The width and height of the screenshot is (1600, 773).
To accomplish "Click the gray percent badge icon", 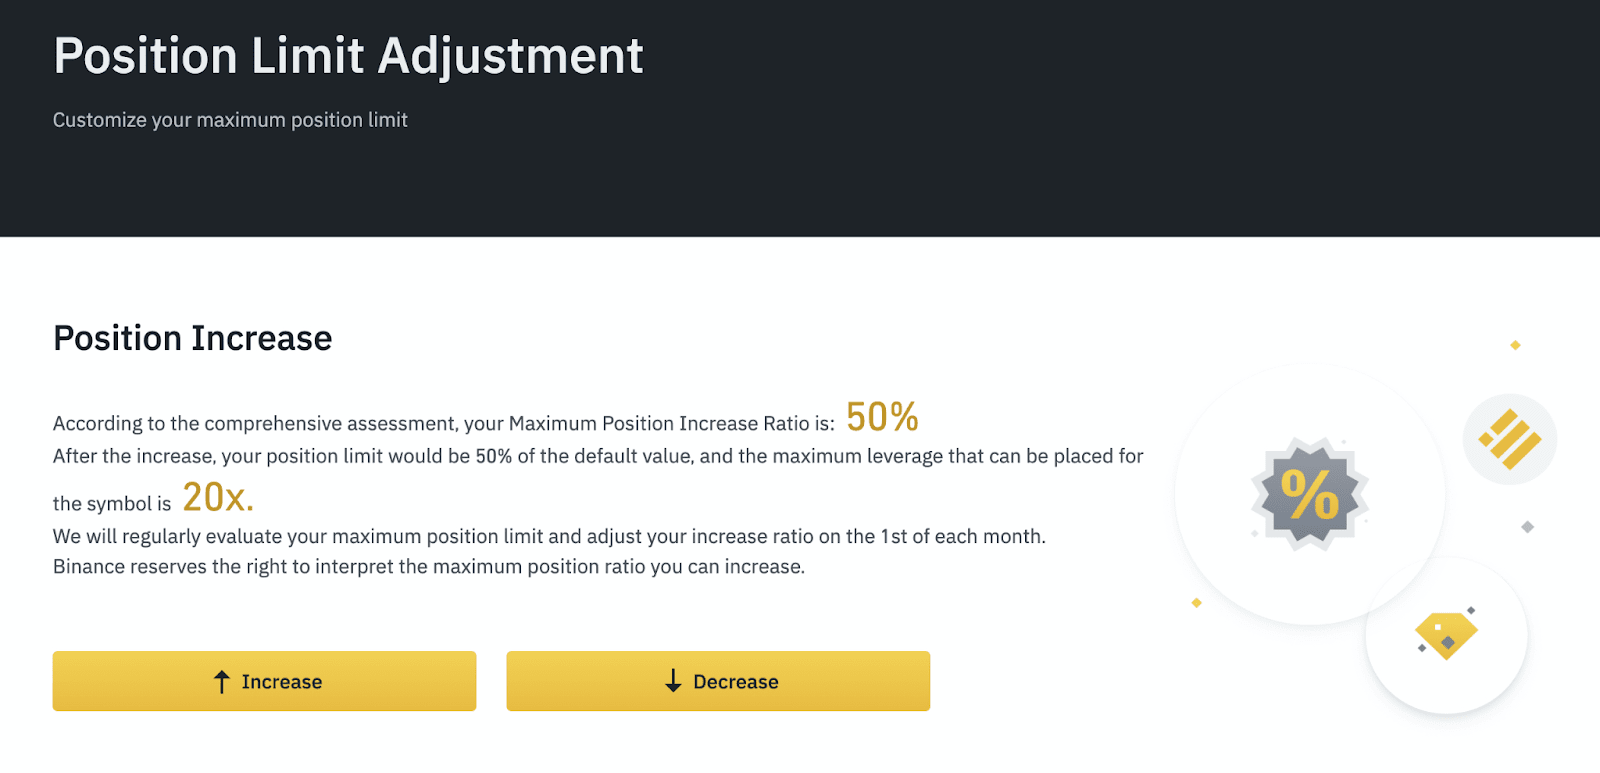I will coord(1310,494).
